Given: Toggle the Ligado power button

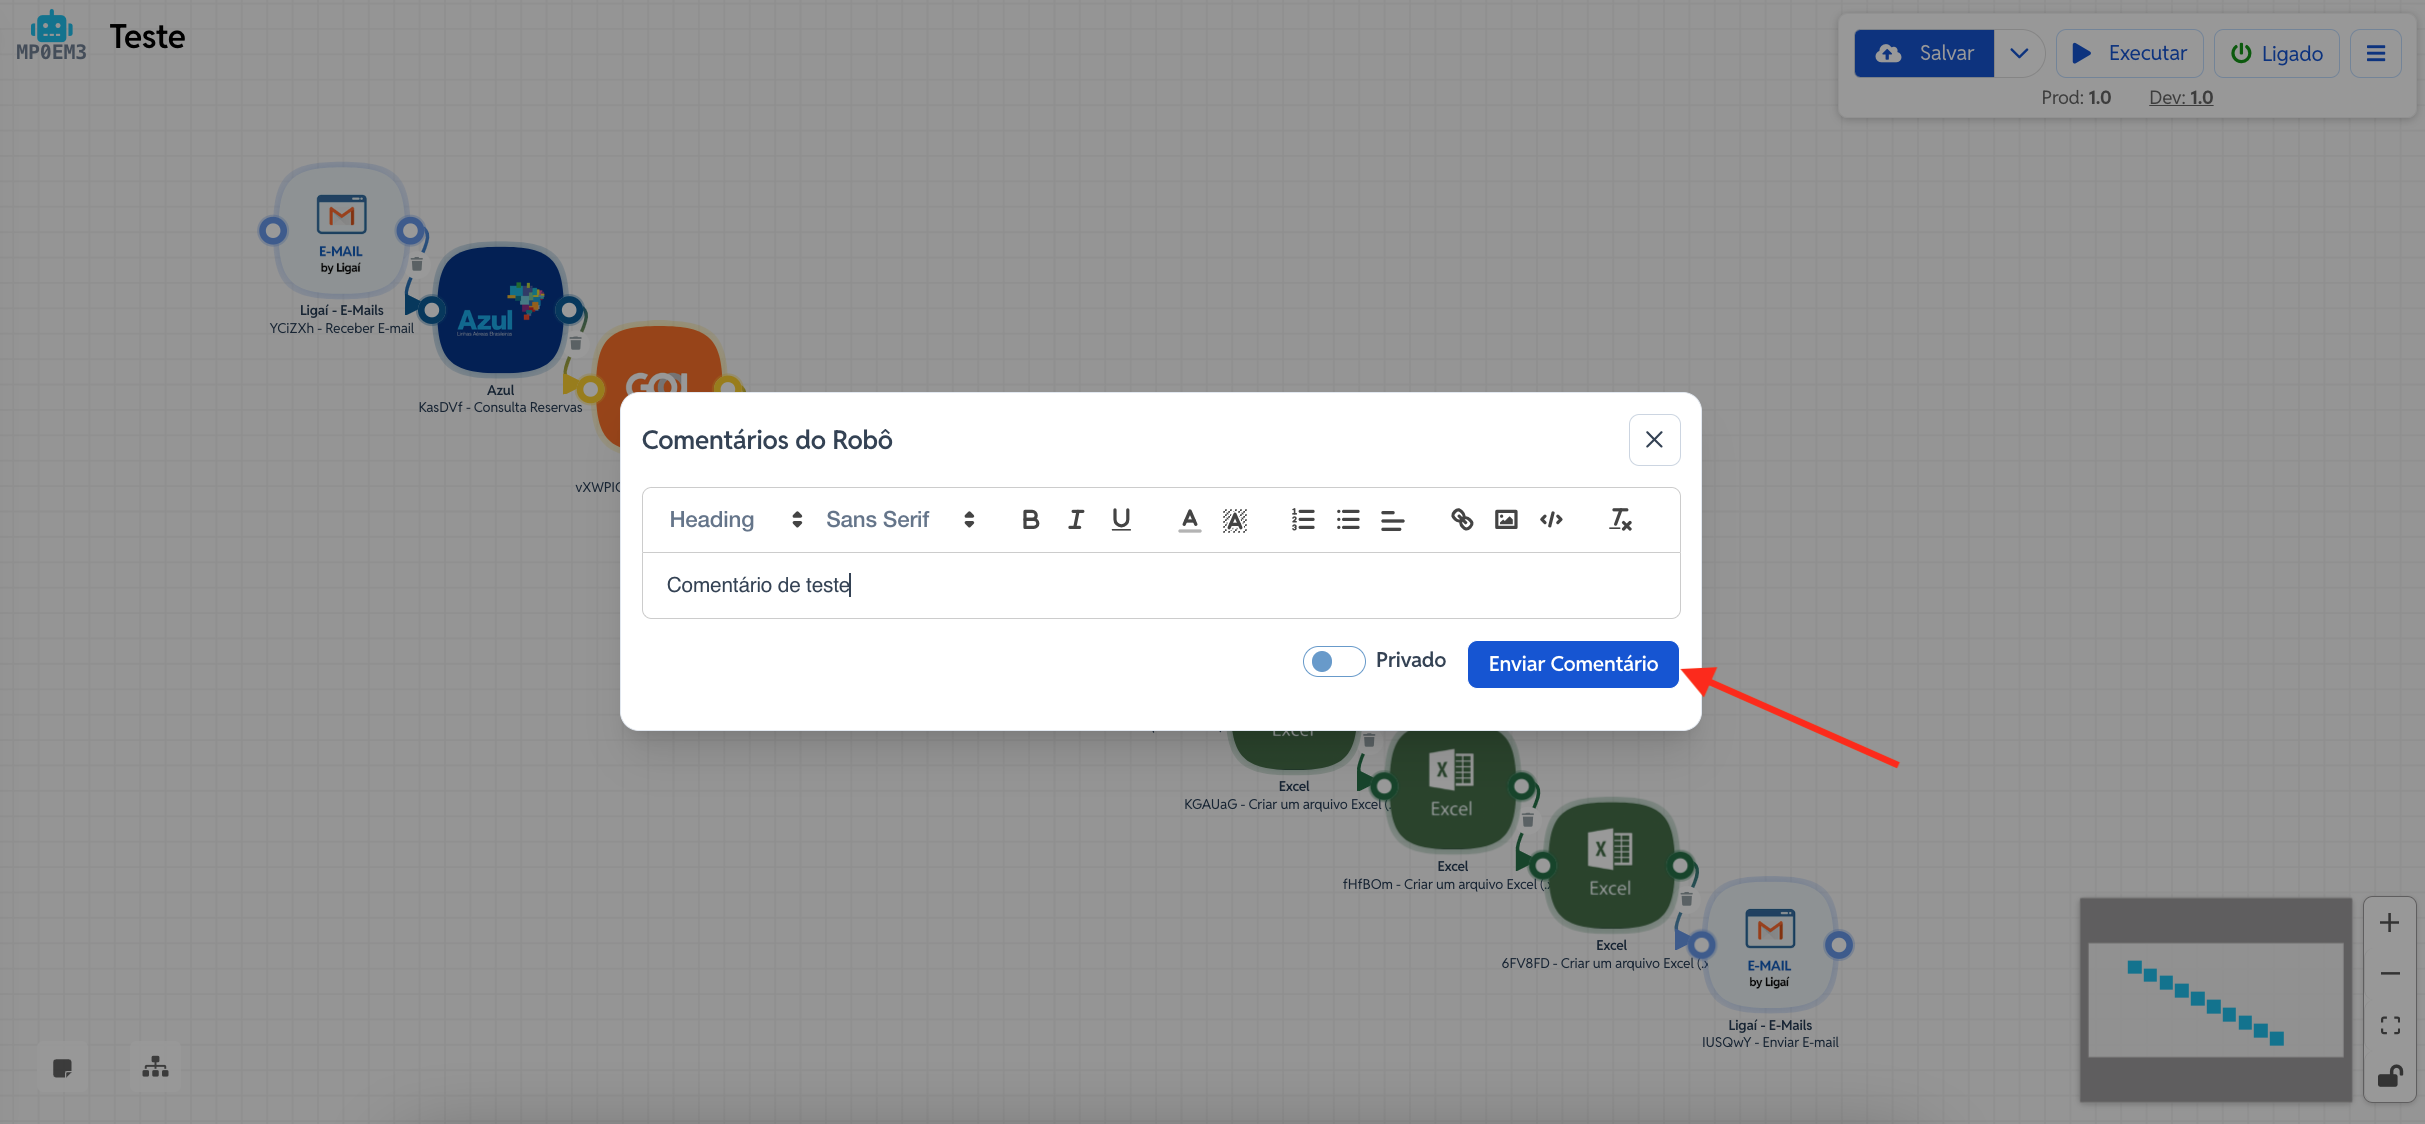Looking at the screenshot, I should (x=2276, y=53).
